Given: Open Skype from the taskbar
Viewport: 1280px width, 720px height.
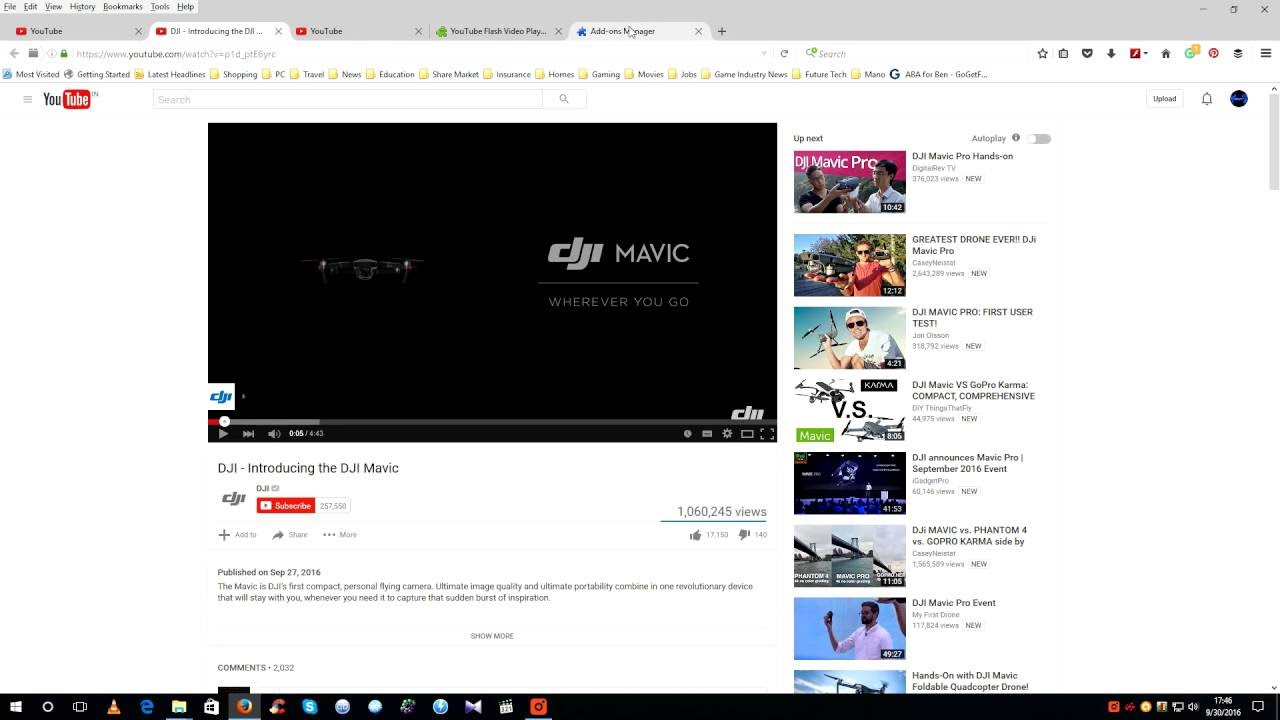Looking at the screenshot, I should click(310, 707).
